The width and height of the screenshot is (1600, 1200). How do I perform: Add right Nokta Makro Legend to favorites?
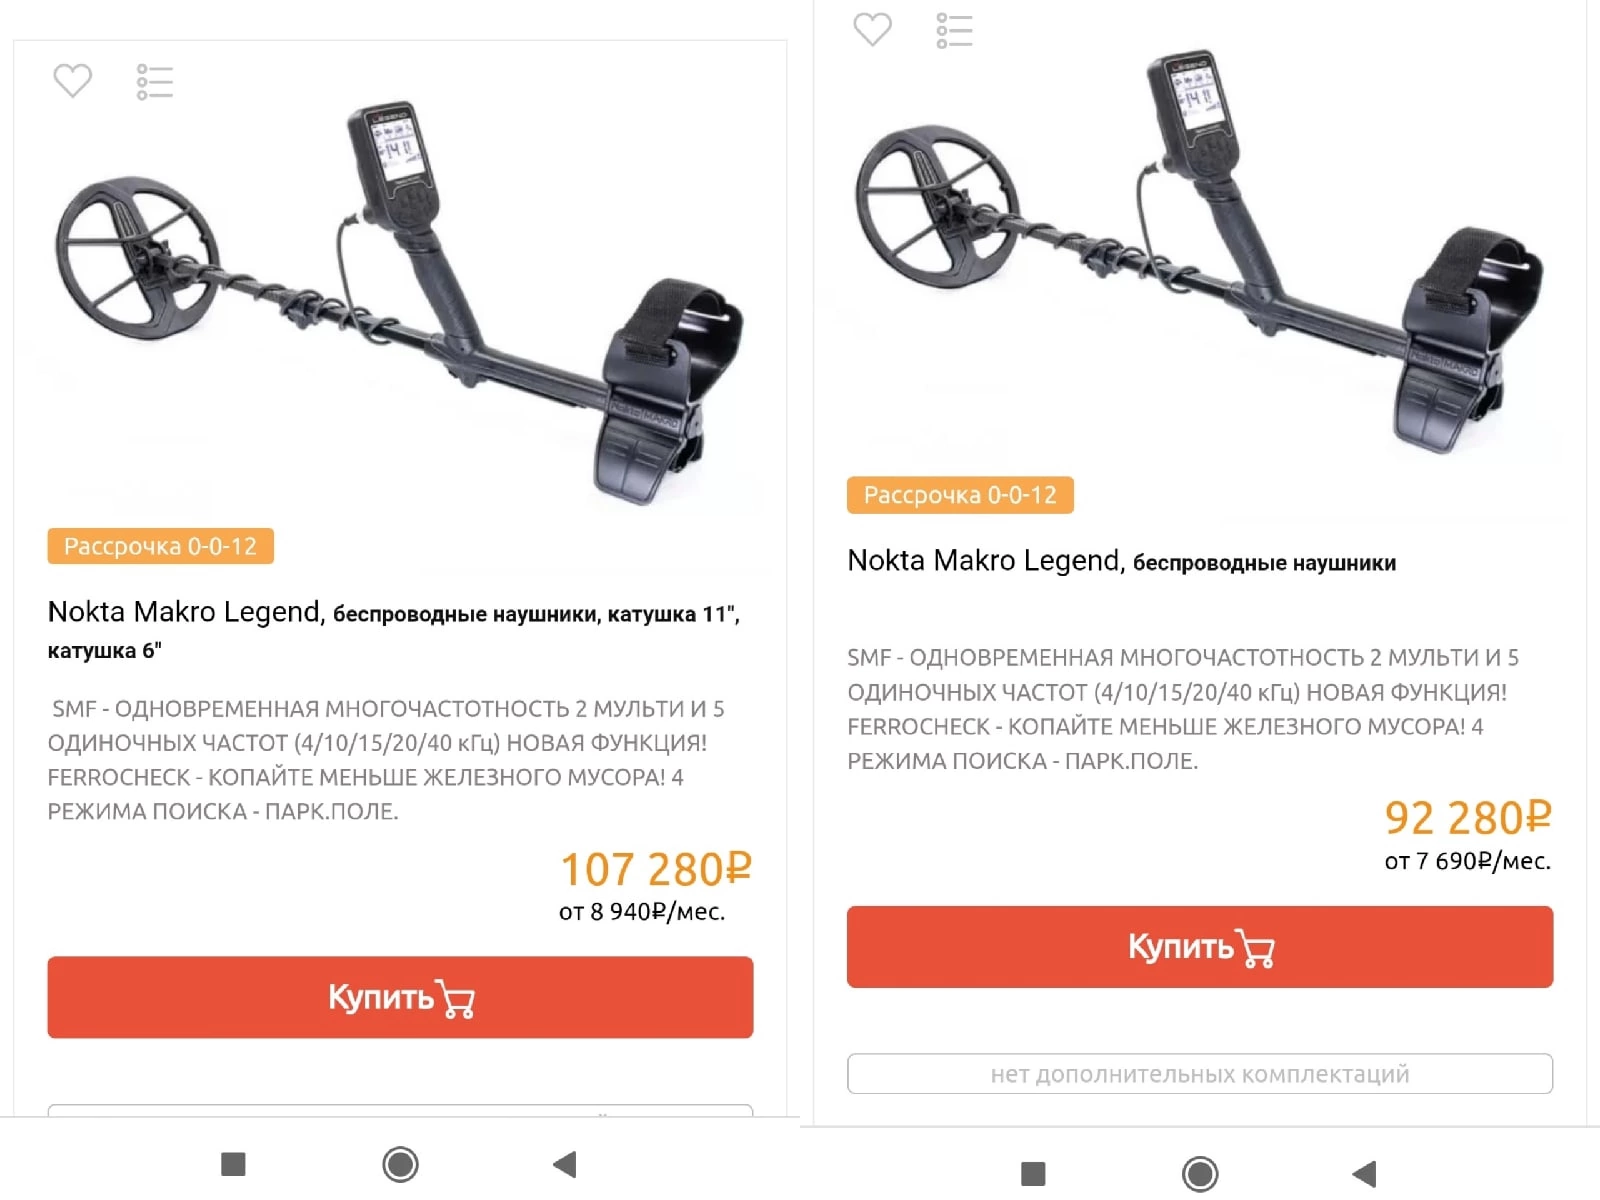[872, 29]
